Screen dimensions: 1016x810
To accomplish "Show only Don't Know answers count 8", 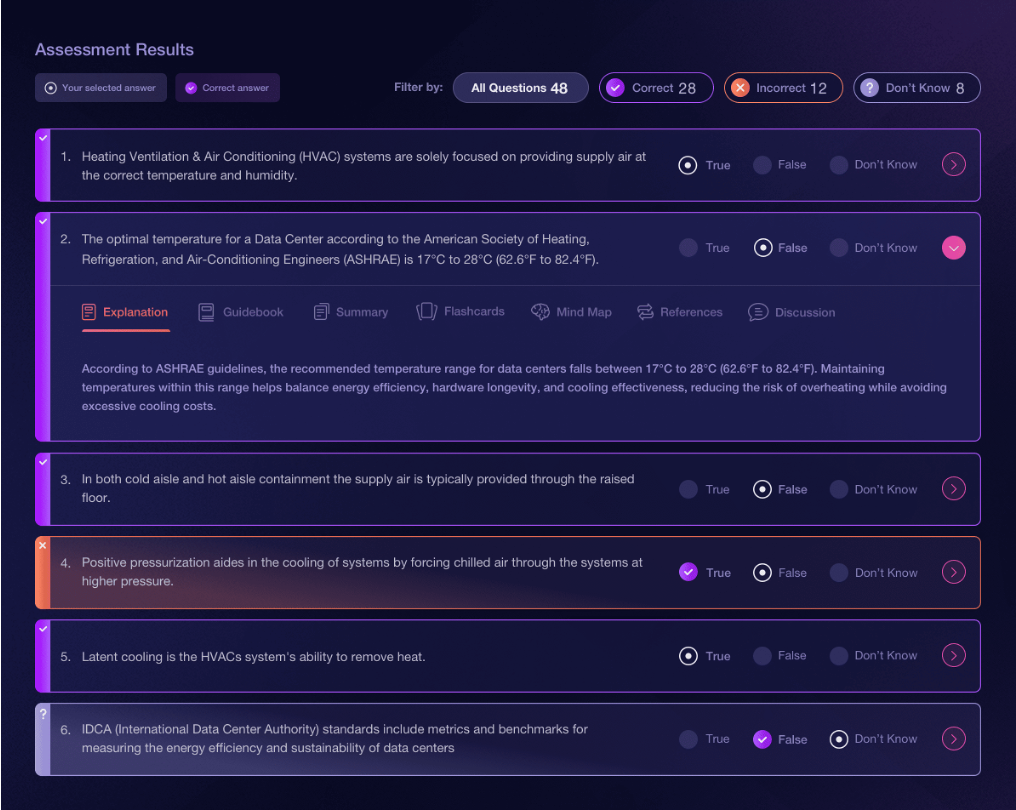I will (916, 87).
